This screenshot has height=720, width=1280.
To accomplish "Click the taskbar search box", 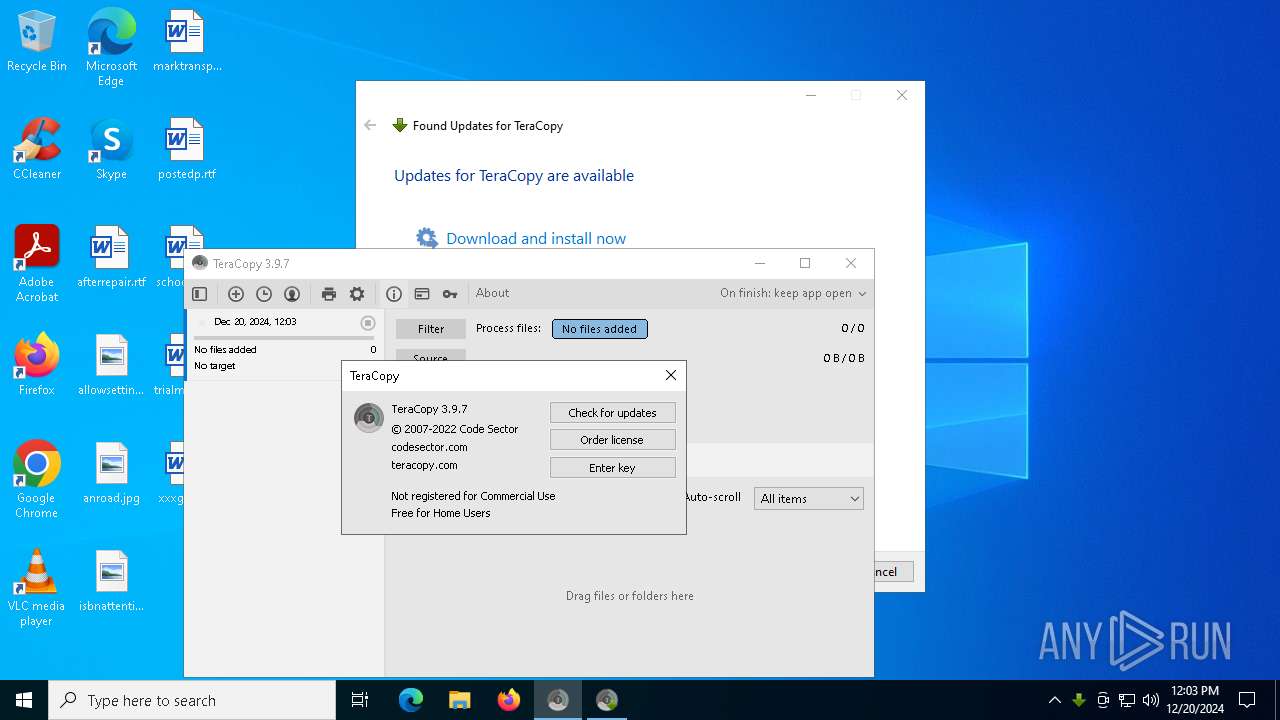I will [x=192, y=700].
